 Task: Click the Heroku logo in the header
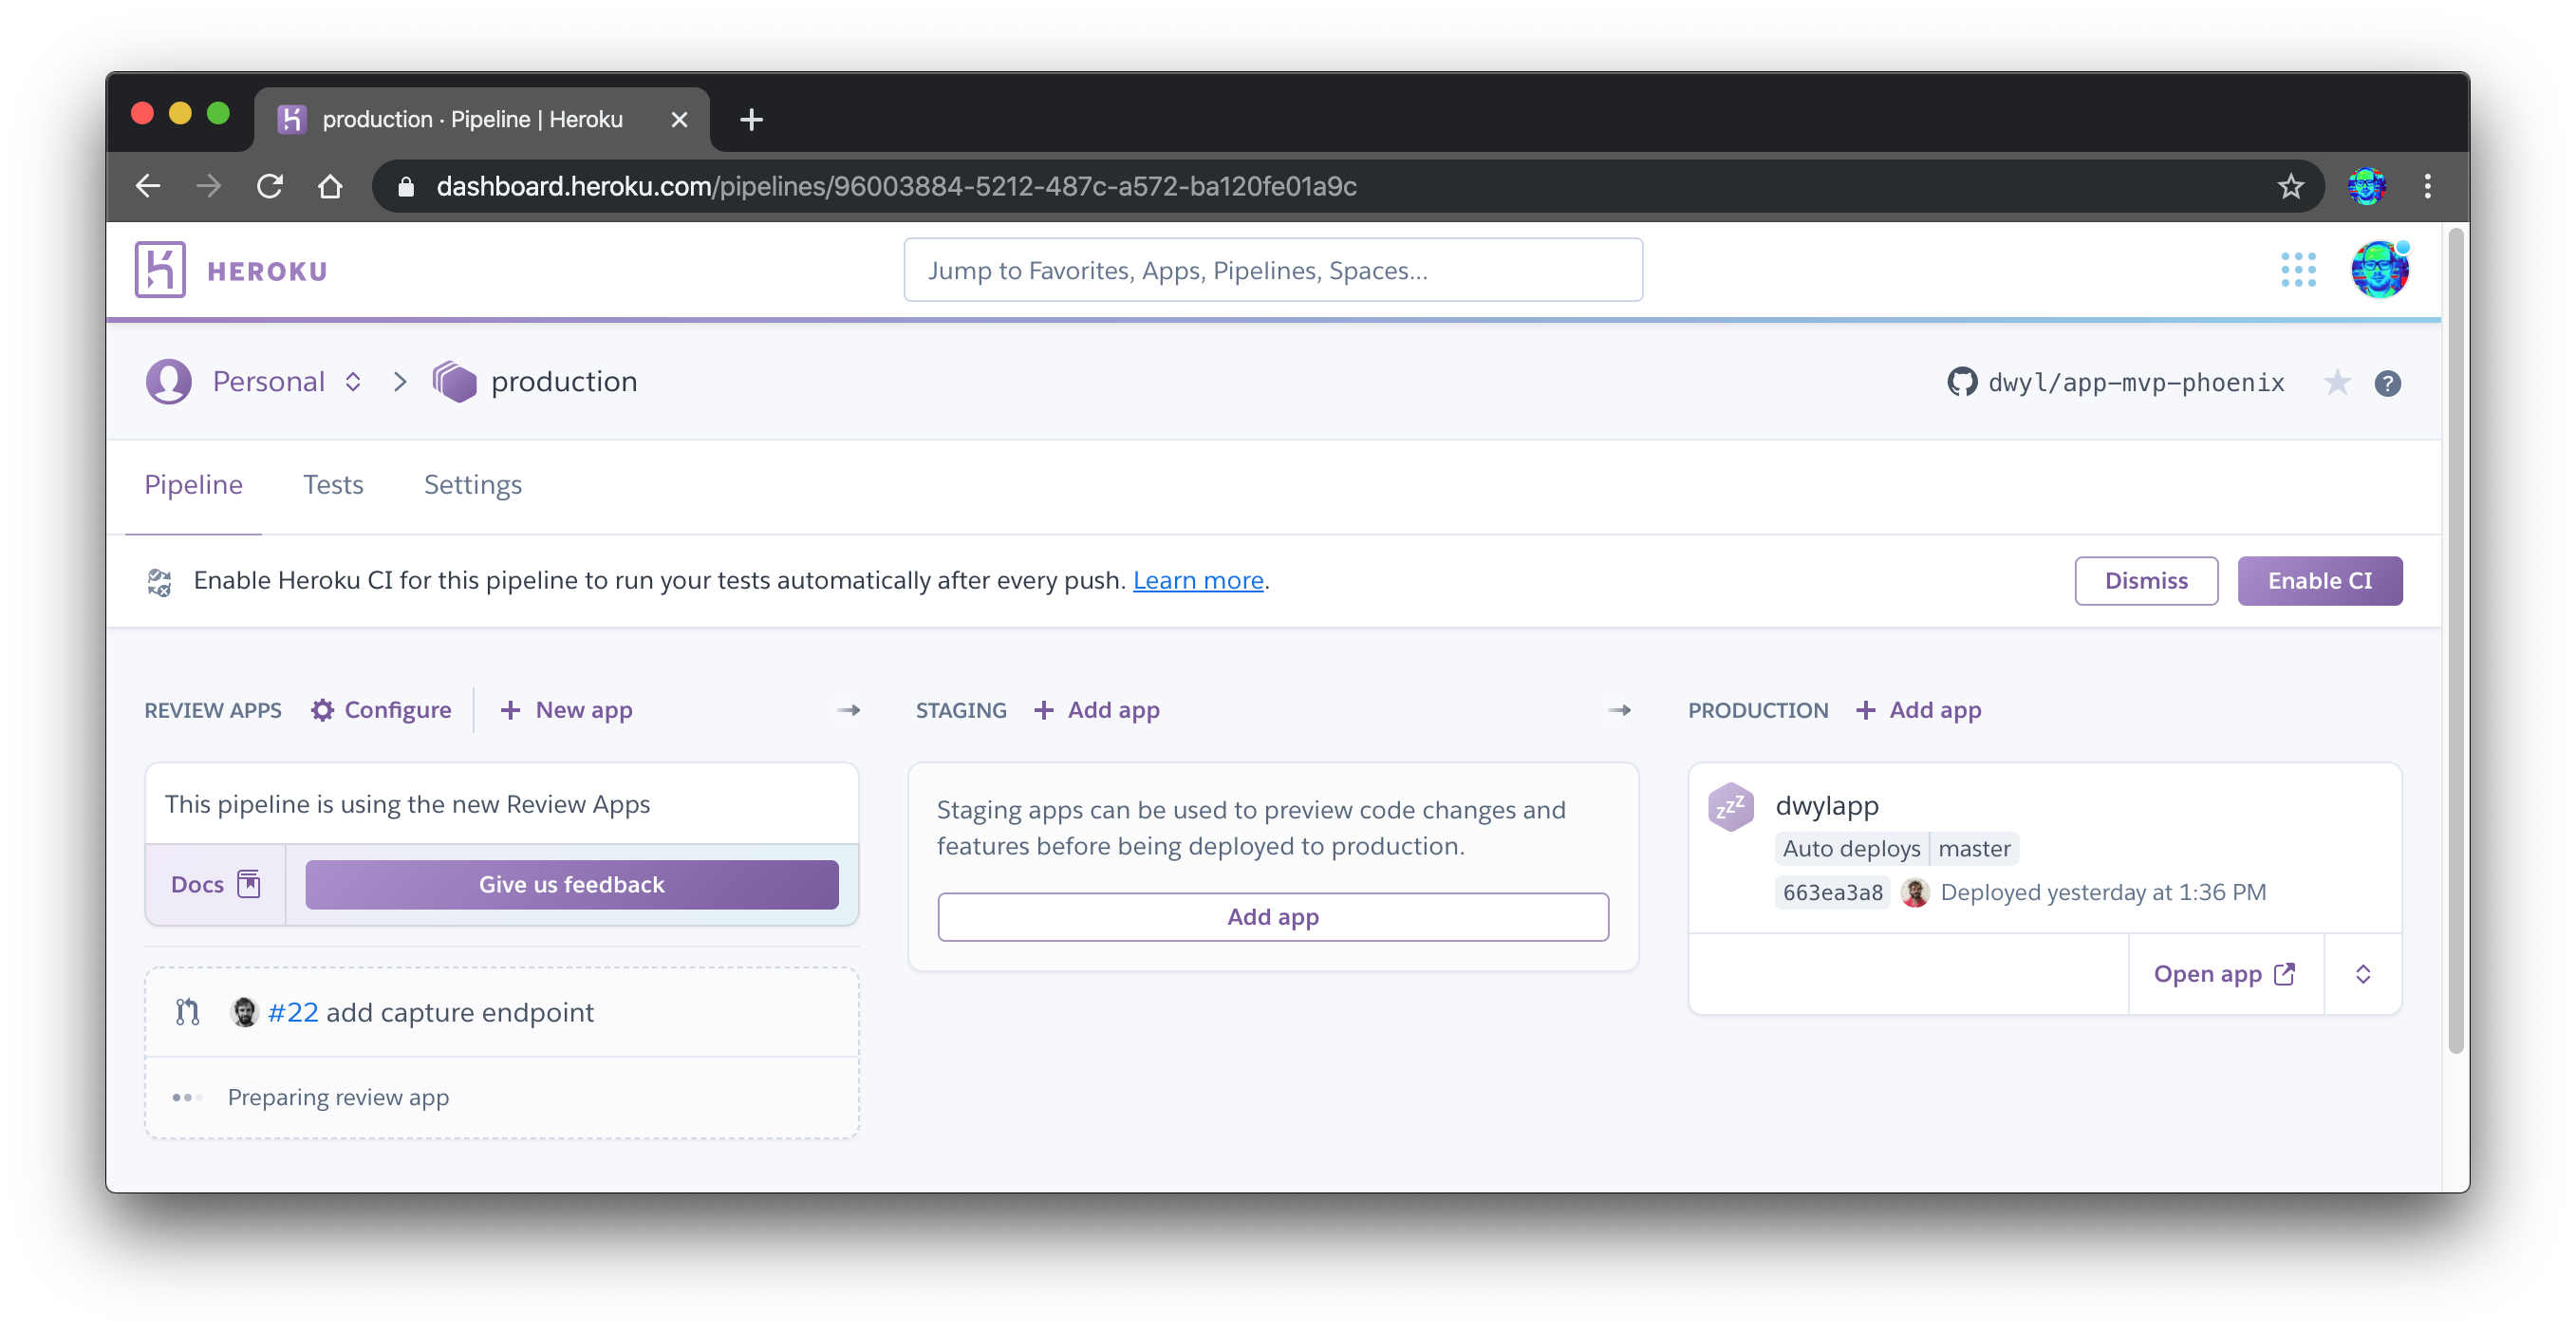pos(162,268)
